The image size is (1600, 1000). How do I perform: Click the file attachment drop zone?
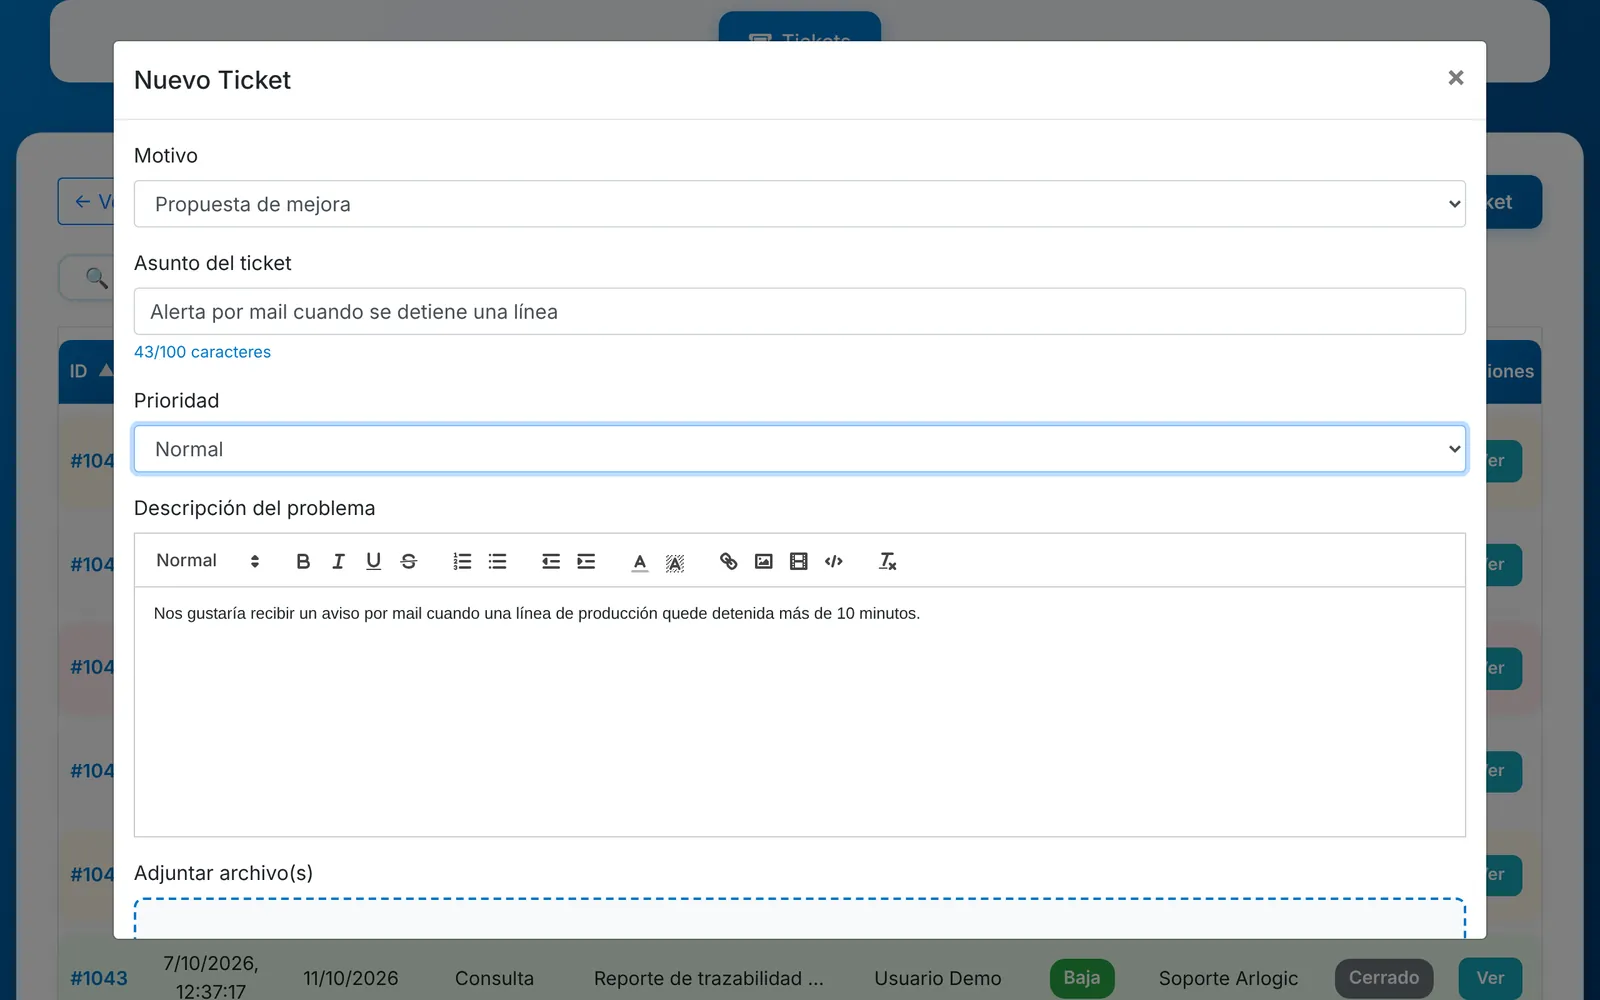point(800,918)
